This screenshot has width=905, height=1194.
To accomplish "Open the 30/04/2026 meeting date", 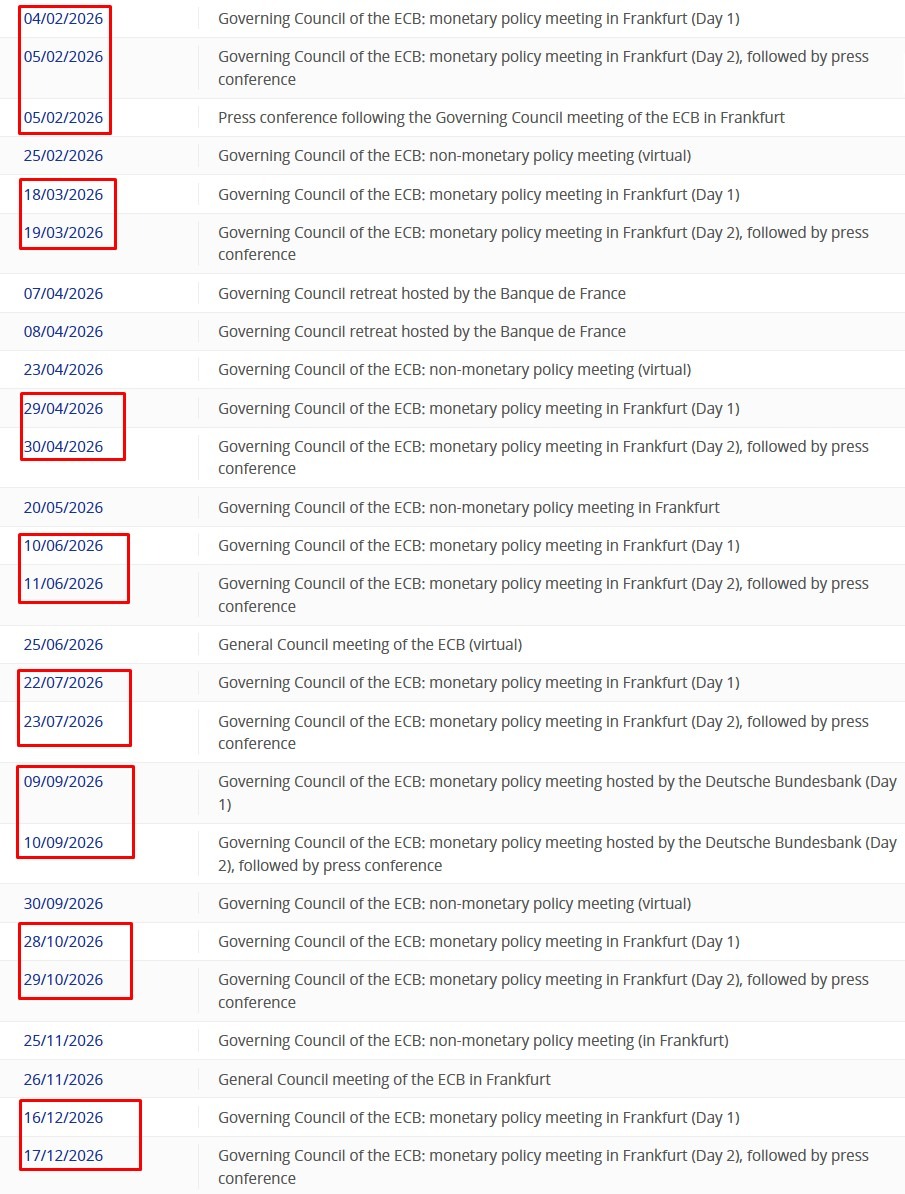I will pos(63,446).
